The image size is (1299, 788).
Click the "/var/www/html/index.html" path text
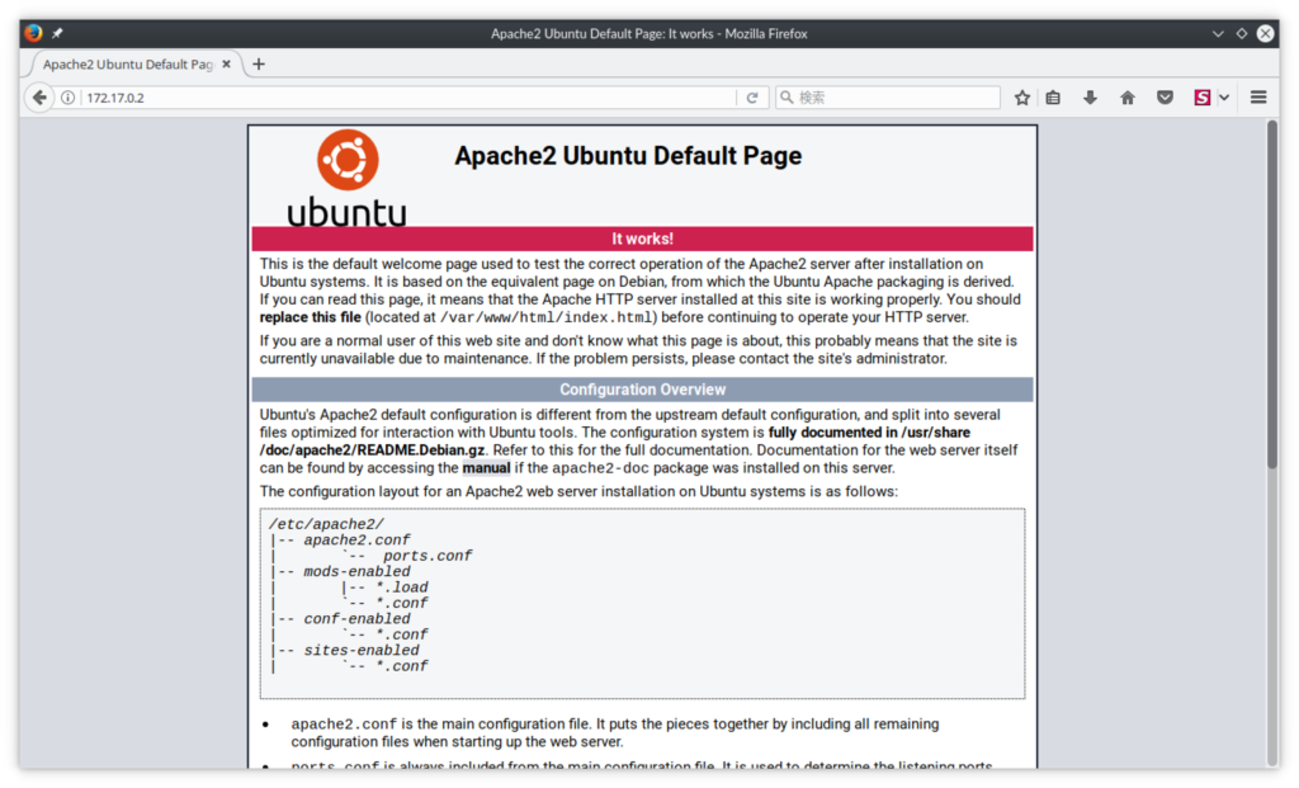547,318
